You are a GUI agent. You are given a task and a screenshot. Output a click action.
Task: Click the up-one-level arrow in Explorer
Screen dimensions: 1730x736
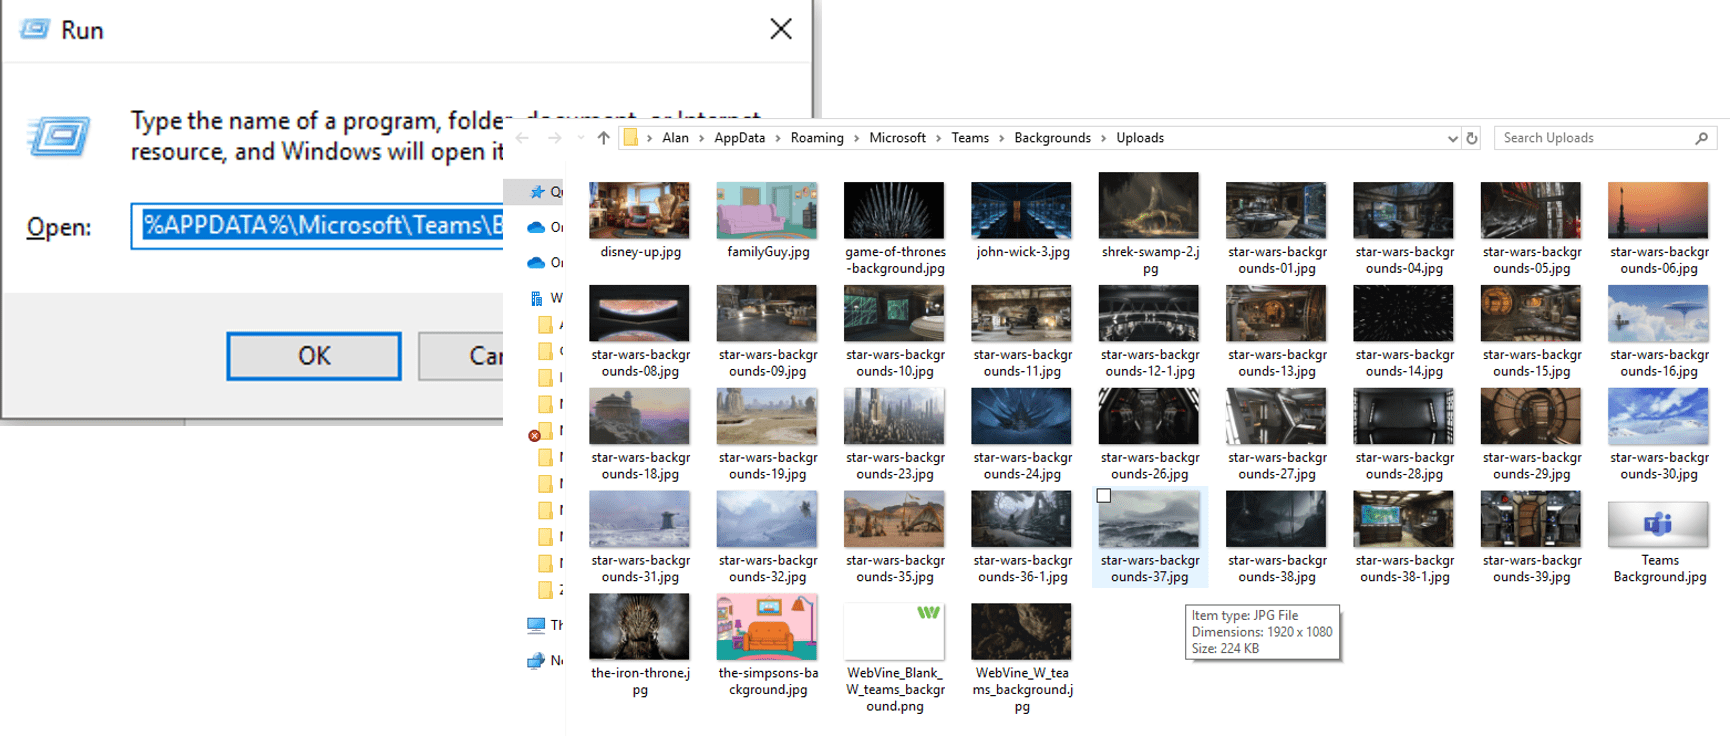point(603,138)
